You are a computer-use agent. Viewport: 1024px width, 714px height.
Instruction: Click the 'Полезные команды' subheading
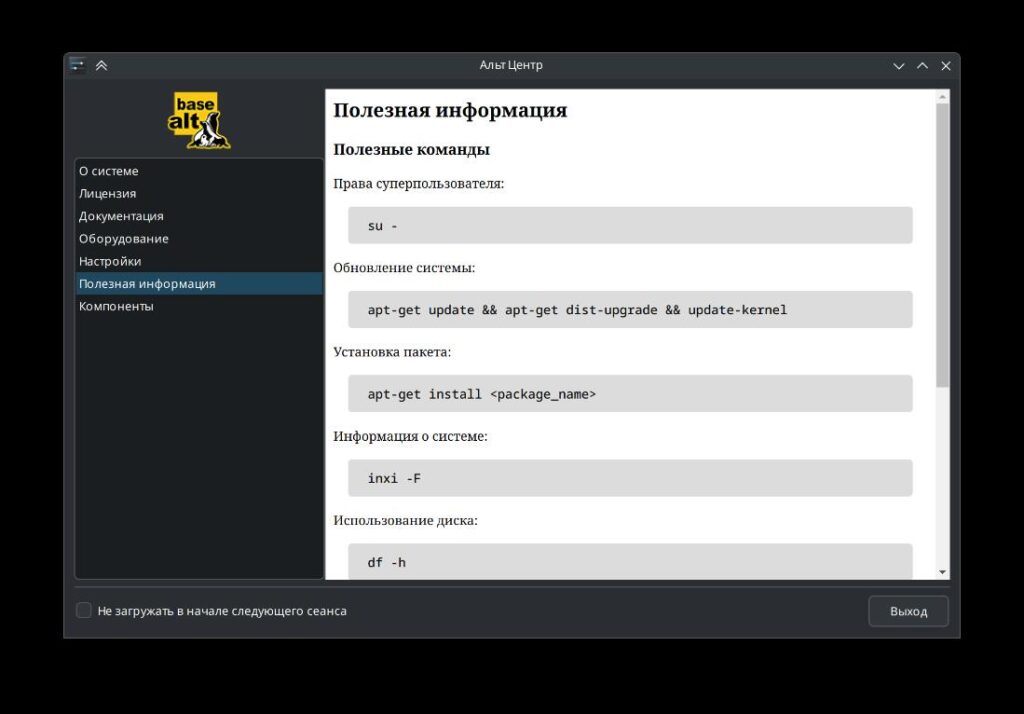(411, 150)
